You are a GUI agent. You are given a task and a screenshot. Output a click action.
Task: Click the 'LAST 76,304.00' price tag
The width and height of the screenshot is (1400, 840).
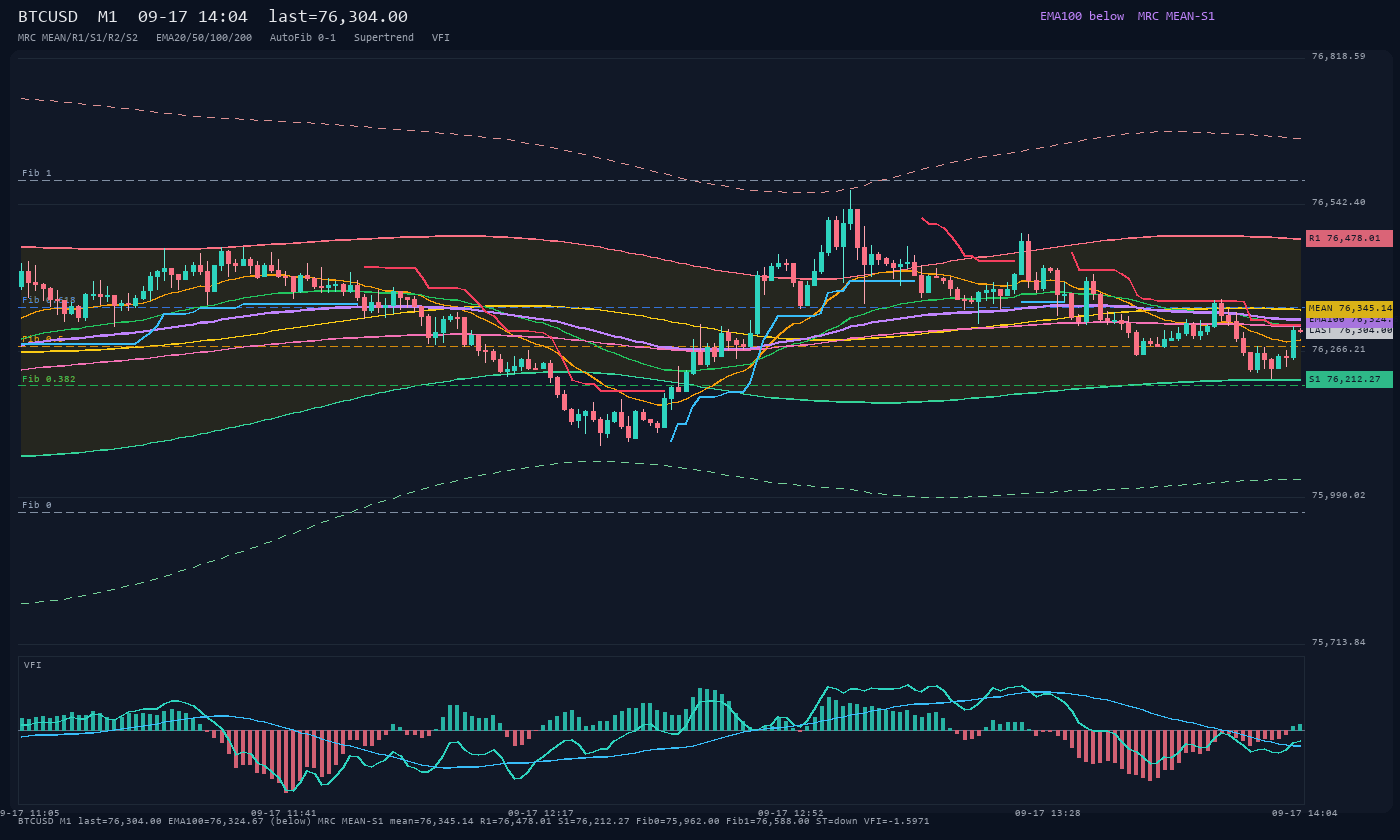click(x=1349, y=331)
